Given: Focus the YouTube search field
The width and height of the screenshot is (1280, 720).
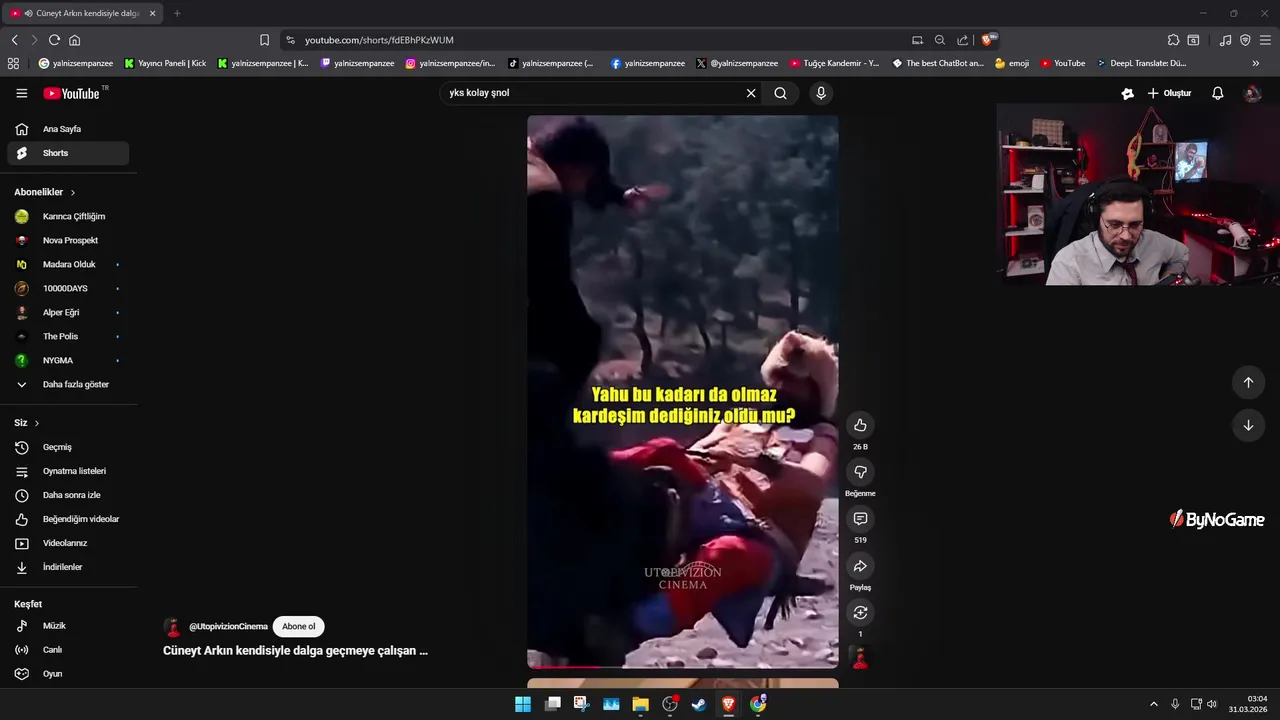Looking at the screenshot, I should coord(595,93).
